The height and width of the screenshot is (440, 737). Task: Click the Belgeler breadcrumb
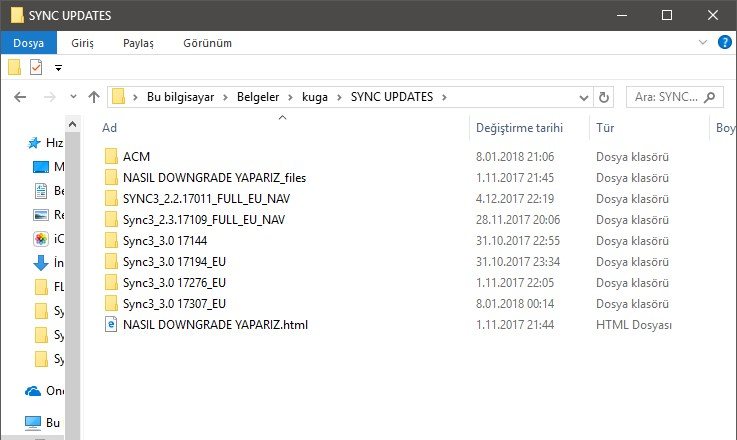tap(258, 97)
